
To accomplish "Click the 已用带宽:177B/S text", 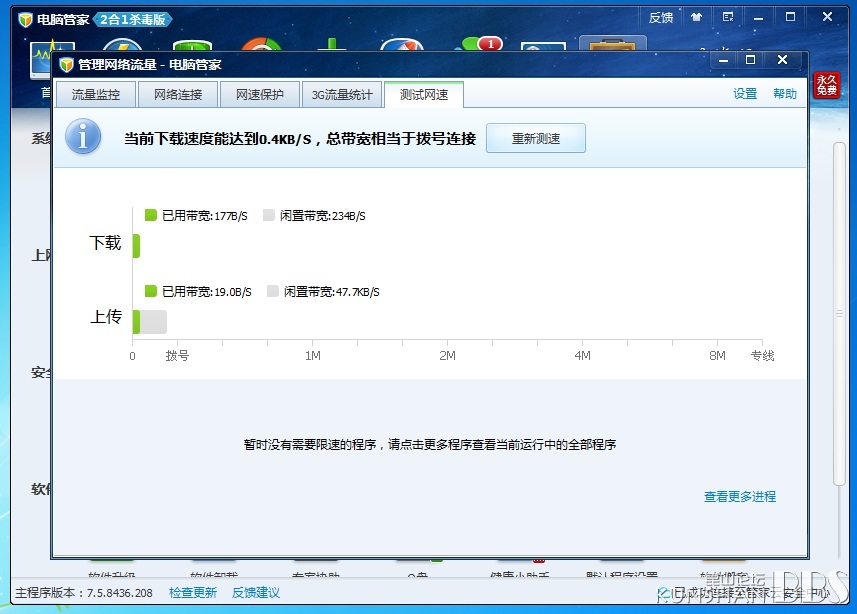I will click(x=205, y=216).
